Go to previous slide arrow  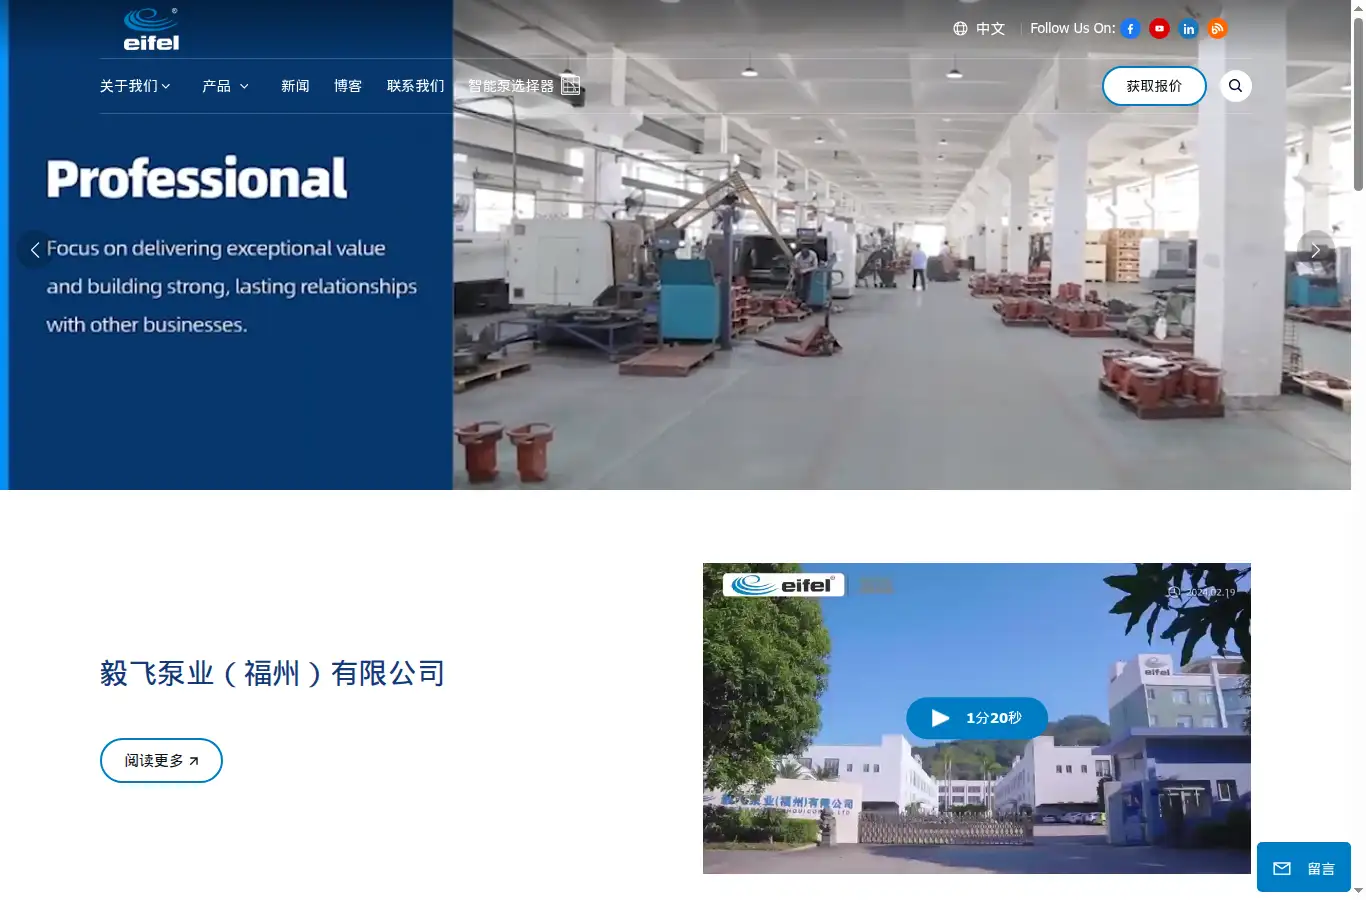click(x=35, y=249)
